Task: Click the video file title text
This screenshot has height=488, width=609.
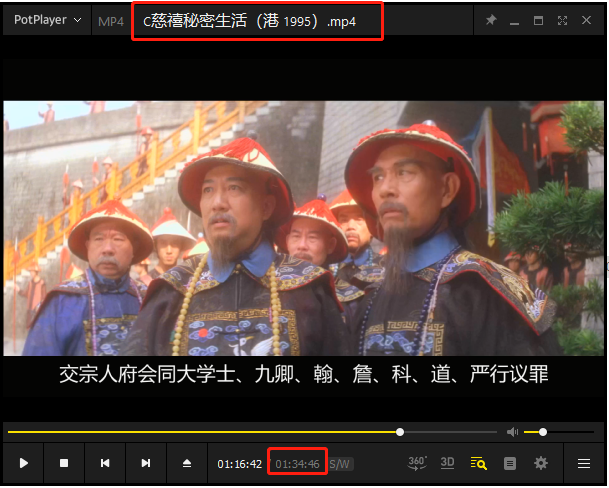Action: 249,21
